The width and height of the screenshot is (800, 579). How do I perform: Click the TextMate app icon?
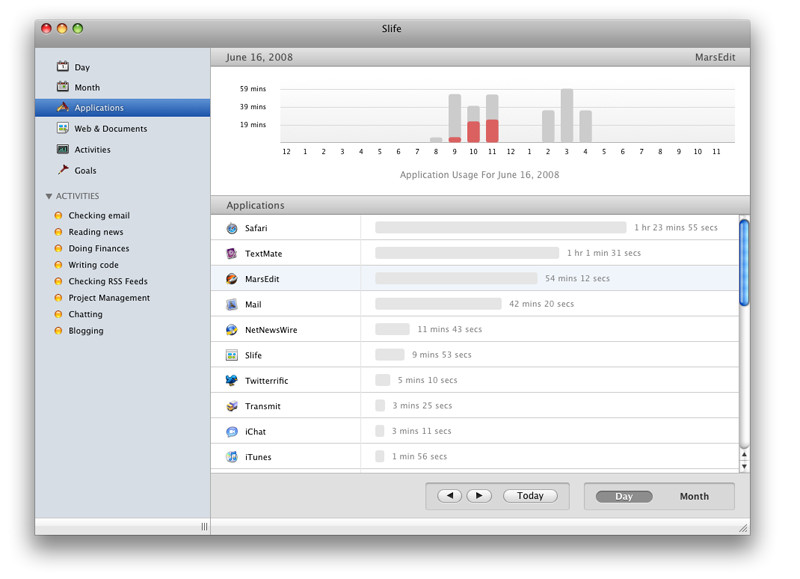coord(232,254)
